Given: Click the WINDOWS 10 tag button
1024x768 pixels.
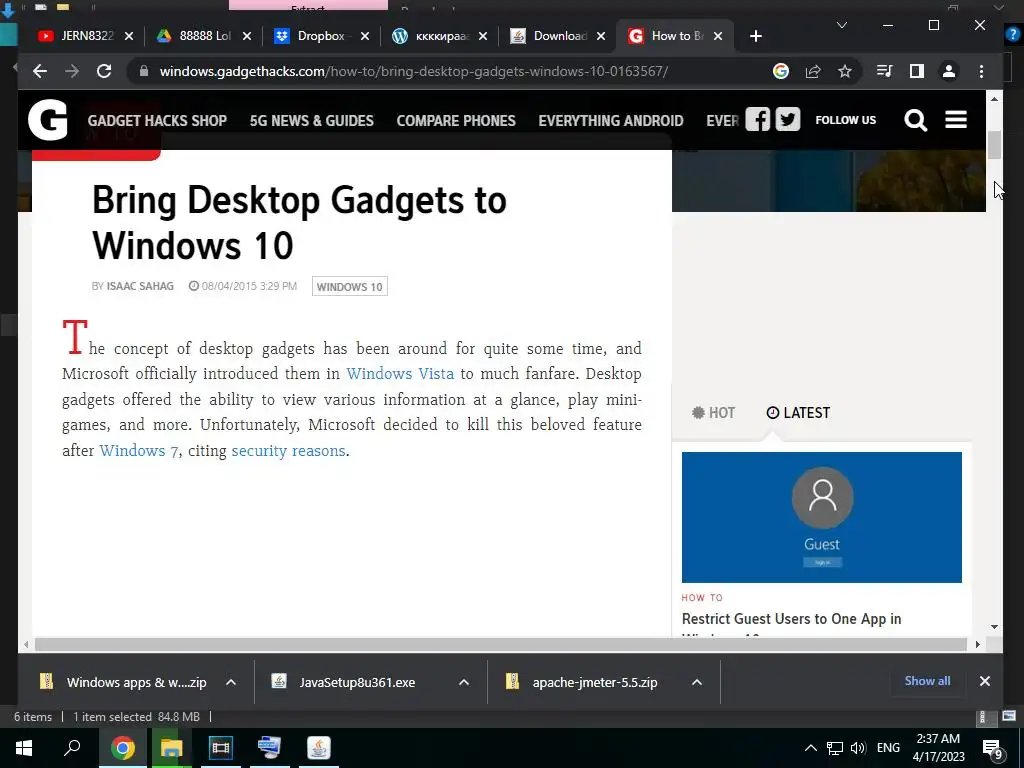Looking at the screenshot, I should [x=349, y=287].
